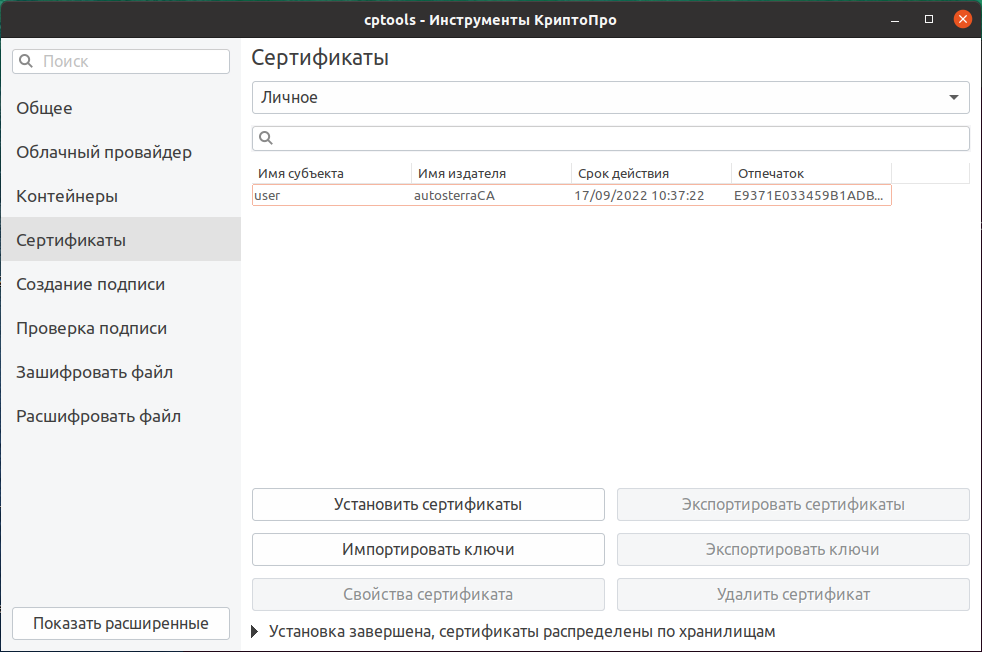Click Экспортировать сертификаты button
This screenshot has width=982, height=652.
(x=793, y=504)
